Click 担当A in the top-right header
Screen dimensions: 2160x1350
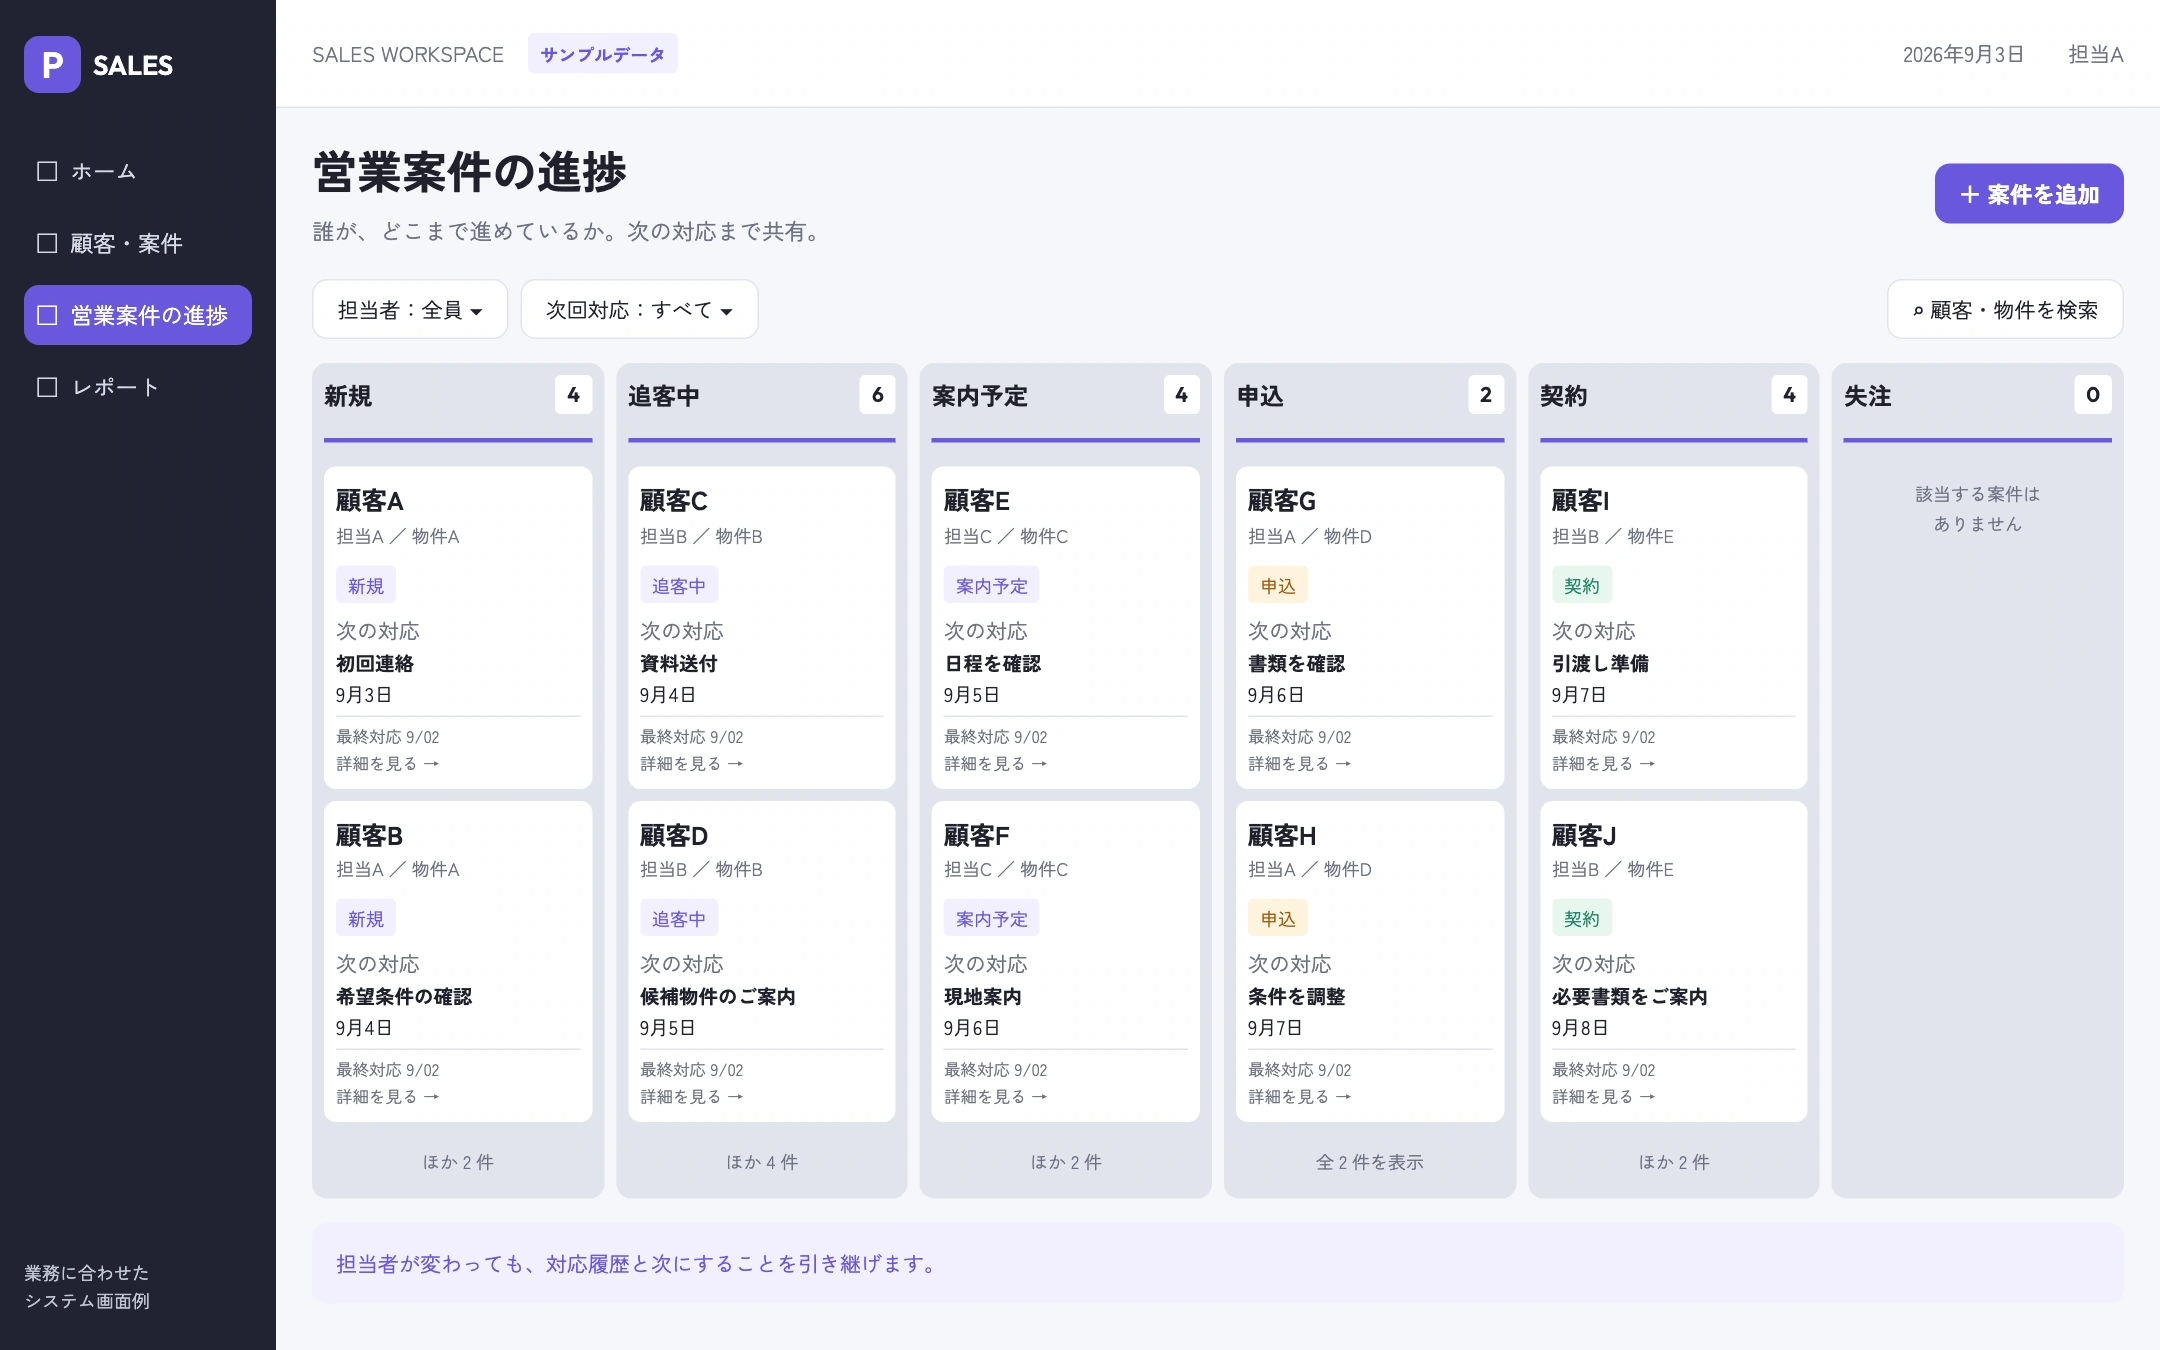point(2096,55)
